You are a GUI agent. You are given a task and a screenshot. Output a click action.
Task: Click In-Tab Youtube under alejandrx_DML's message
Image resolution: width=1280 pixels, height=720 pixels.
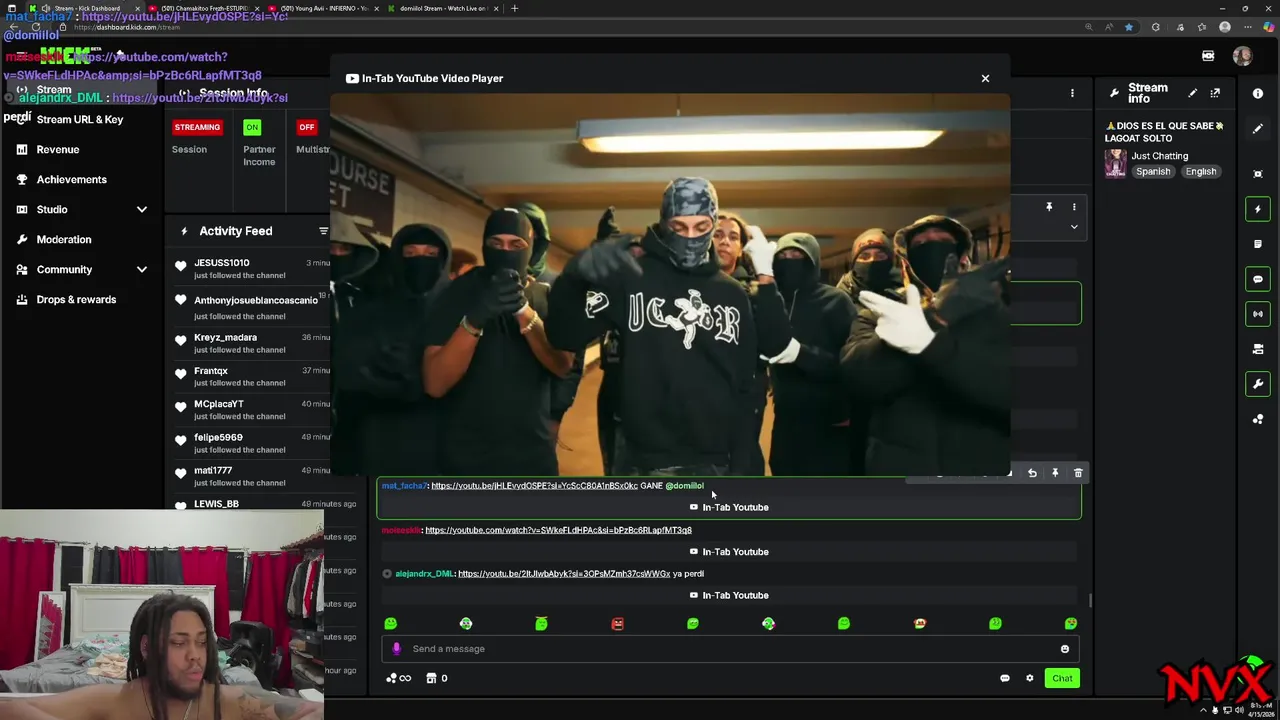pos(729,595)
